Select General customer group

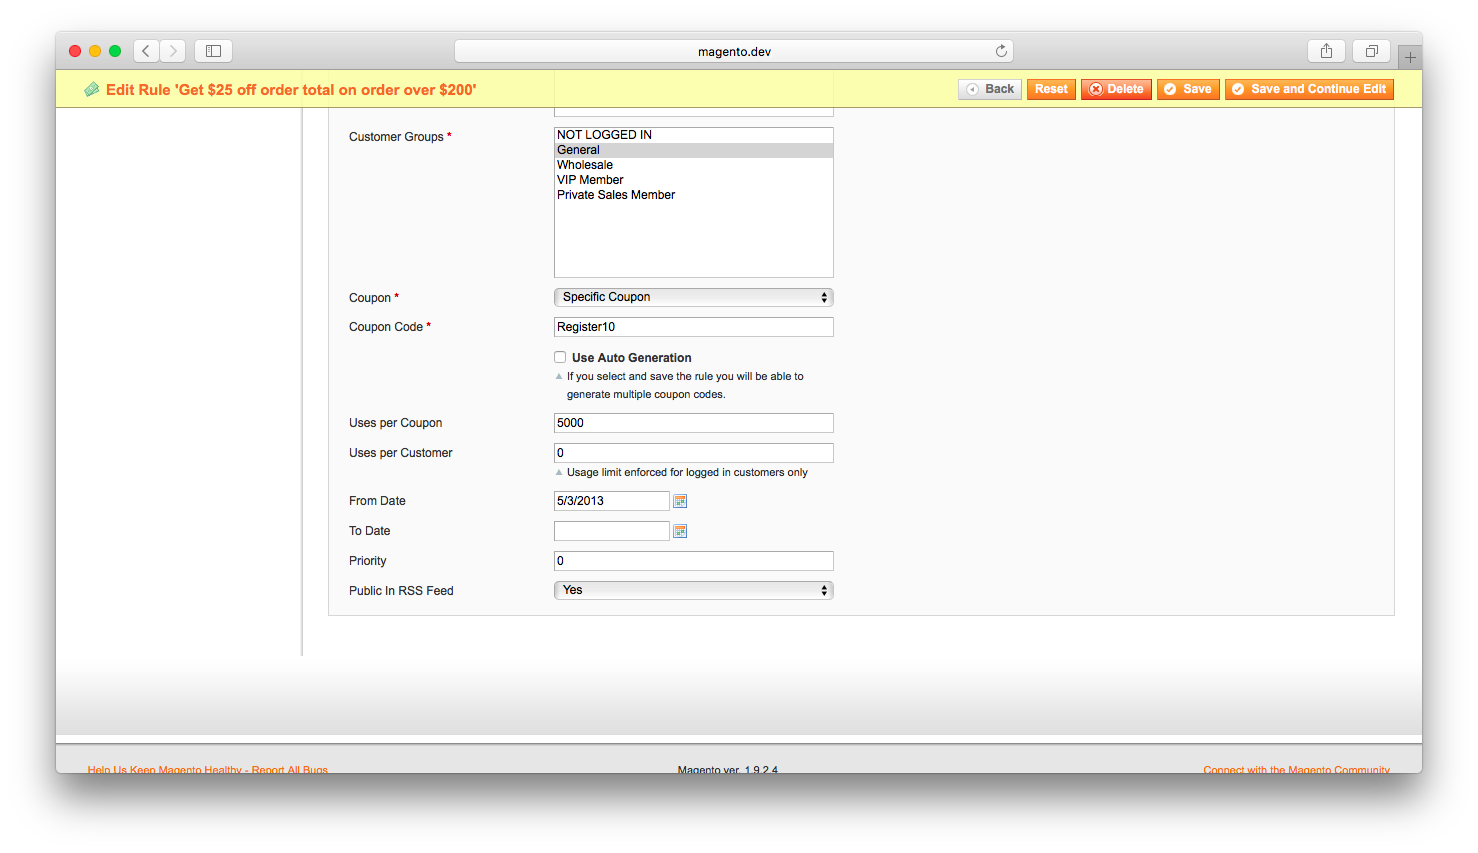pyautogui.click(x=693, y=150)
